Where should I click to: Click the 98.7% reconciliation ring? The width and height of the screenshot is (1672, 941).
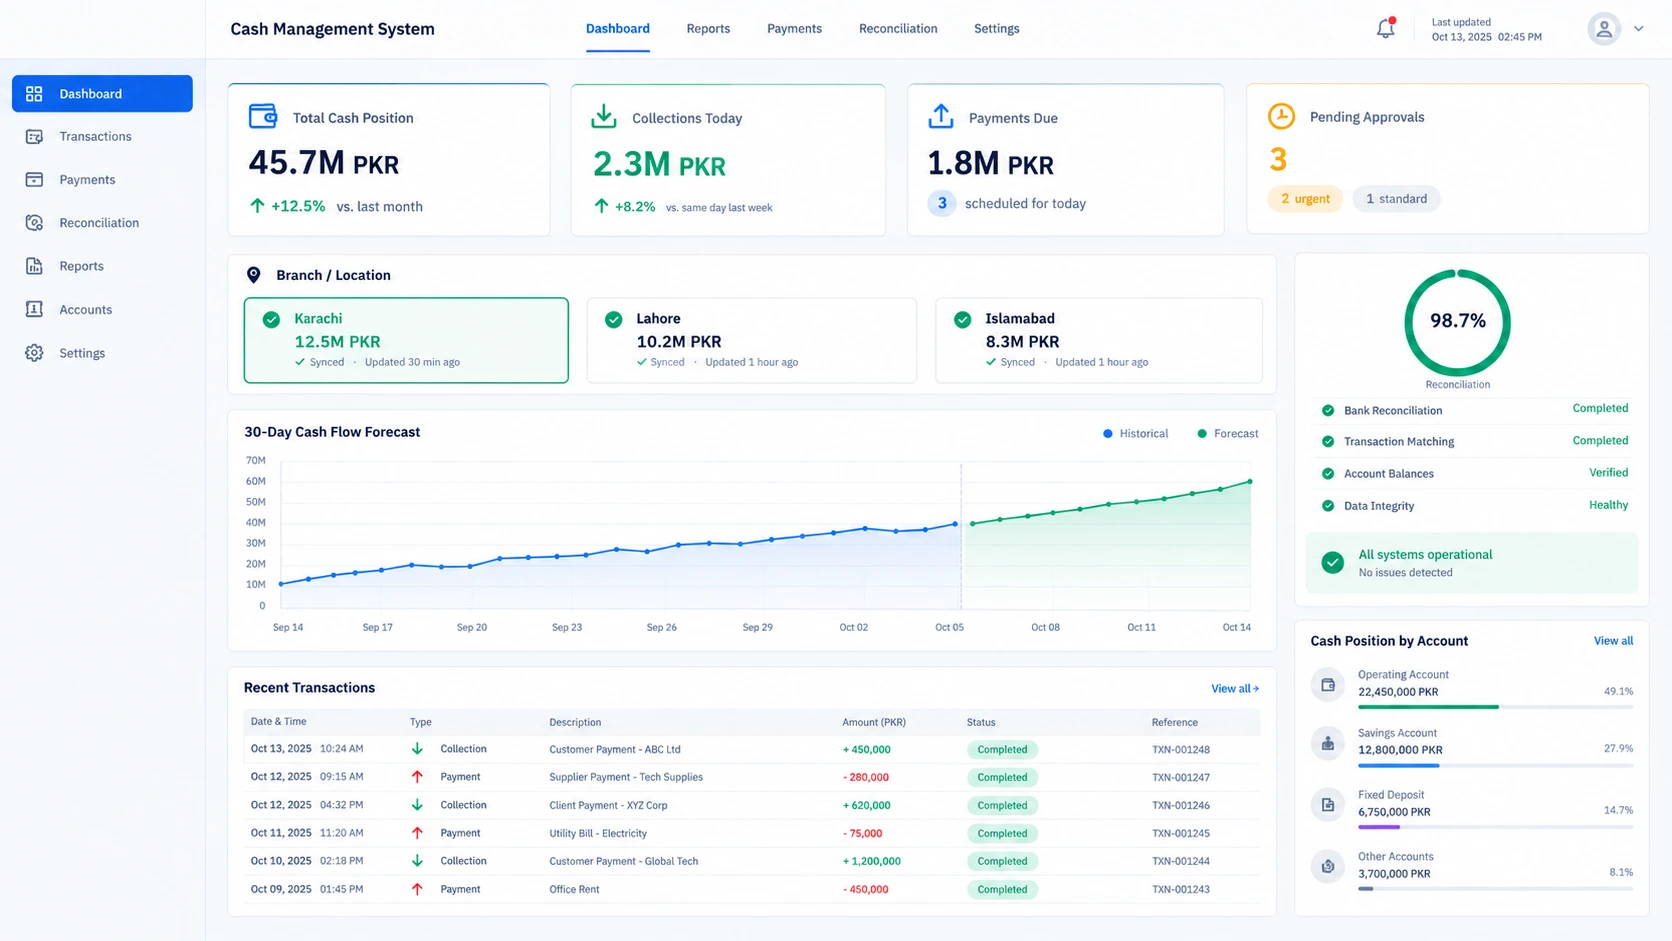1457,322
